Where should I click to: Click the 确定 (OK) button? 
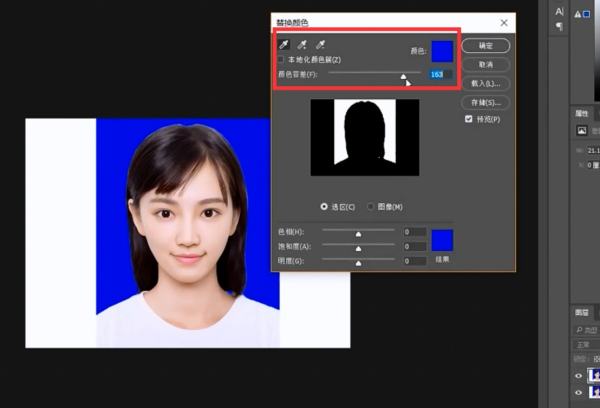click(486, 45)
